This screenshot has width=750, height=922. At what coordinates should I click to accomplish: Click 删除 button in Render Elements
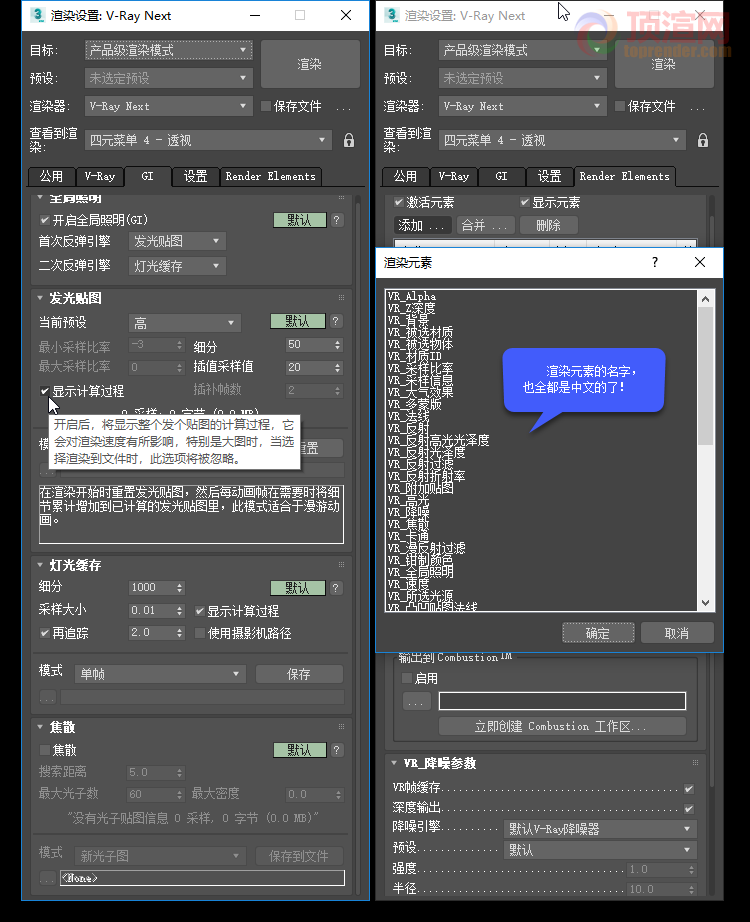click(x=548, y=225)
